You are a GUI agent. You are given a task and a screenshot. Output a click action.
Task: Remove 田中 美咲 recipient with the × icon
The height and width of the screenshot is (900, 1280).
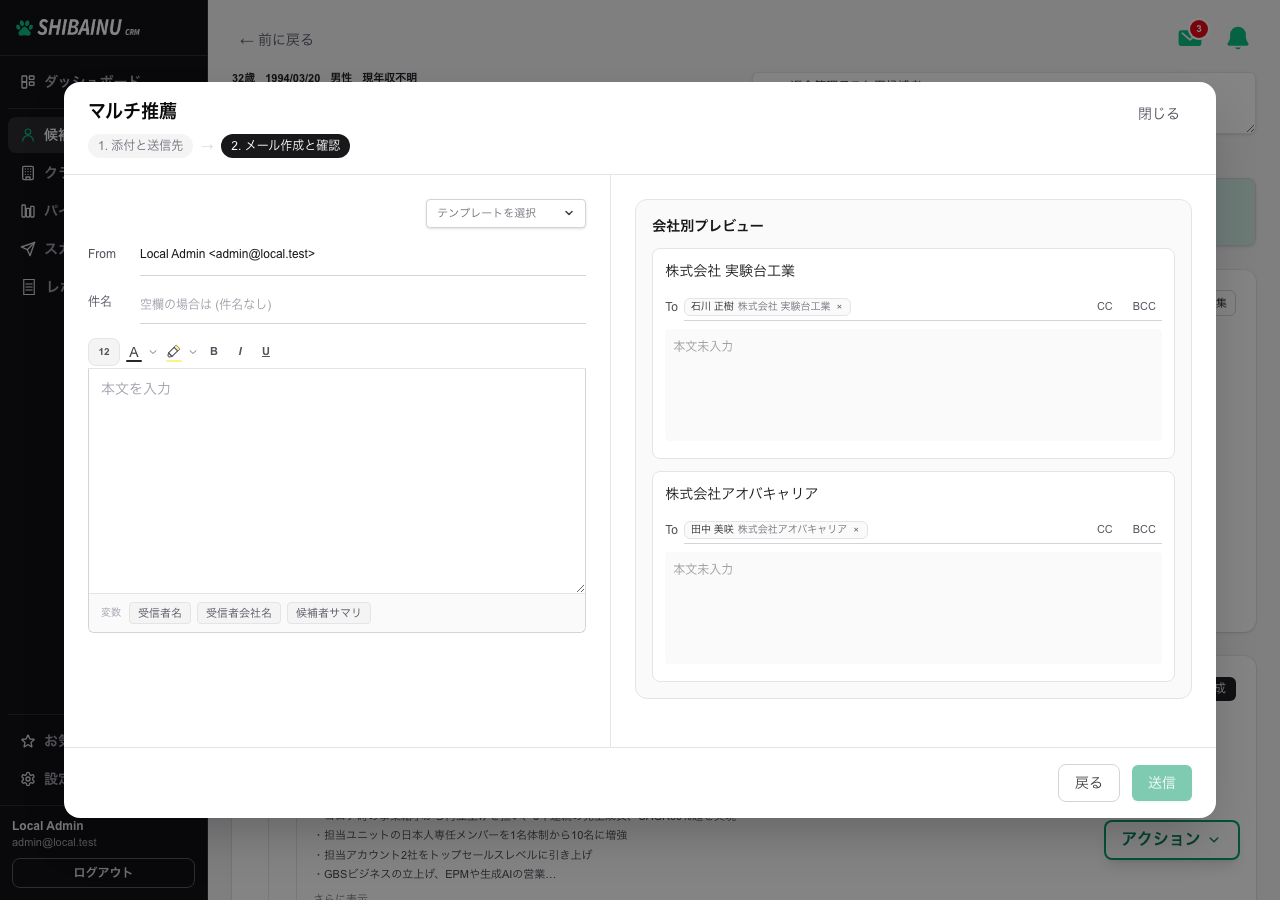(856, 530)
